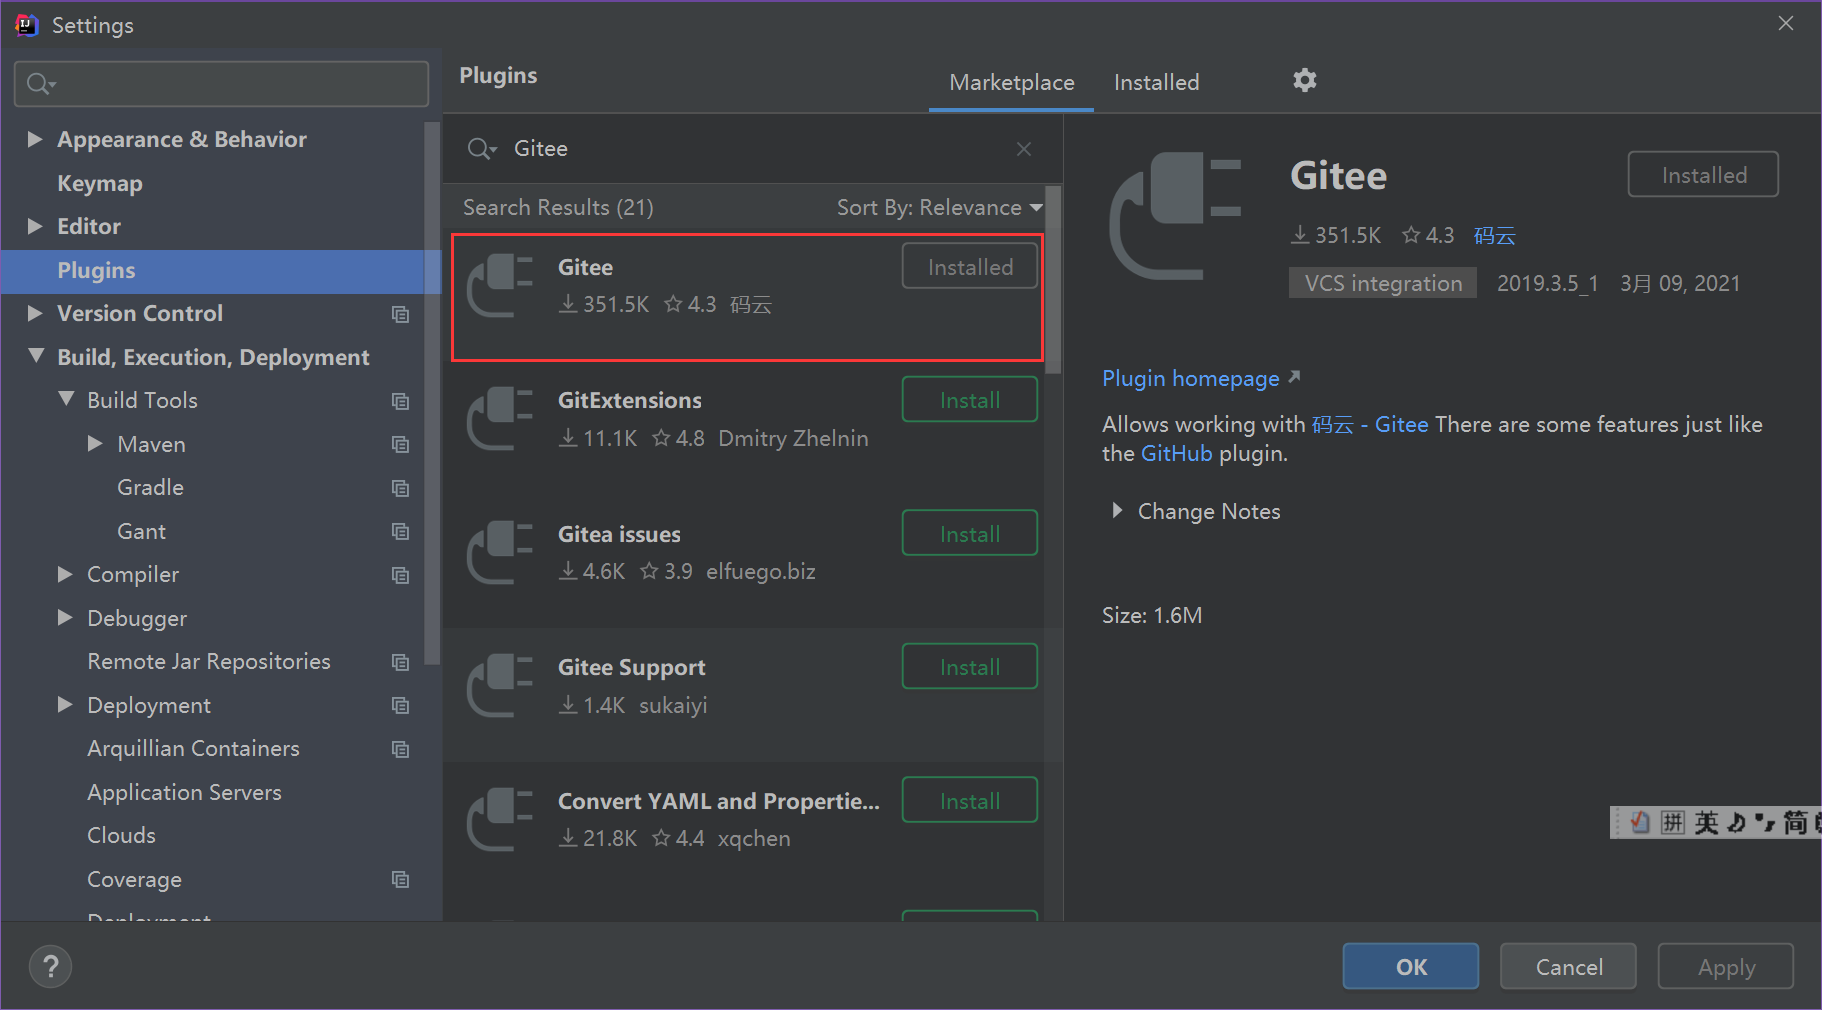1822x1010 pixels.
Task: Open the 码云 vendor link in details
Action: pyautogui.click(x=1494, y=236)
